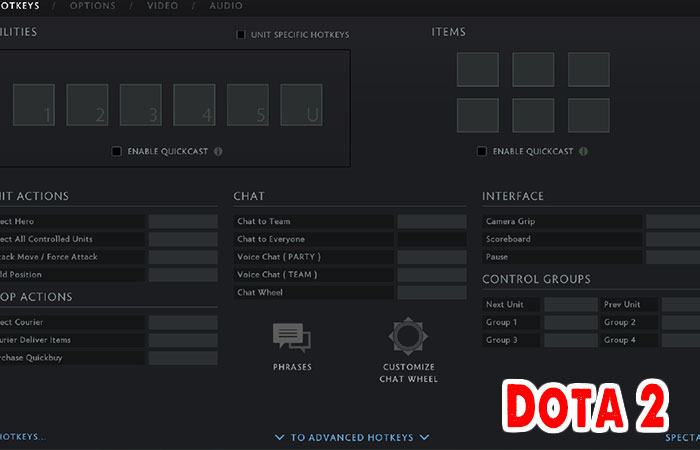Expand To Advanced Hotkeys right chevron
Image resolution: width=700 pixels, height=450 pixels.
click(424, 437)
